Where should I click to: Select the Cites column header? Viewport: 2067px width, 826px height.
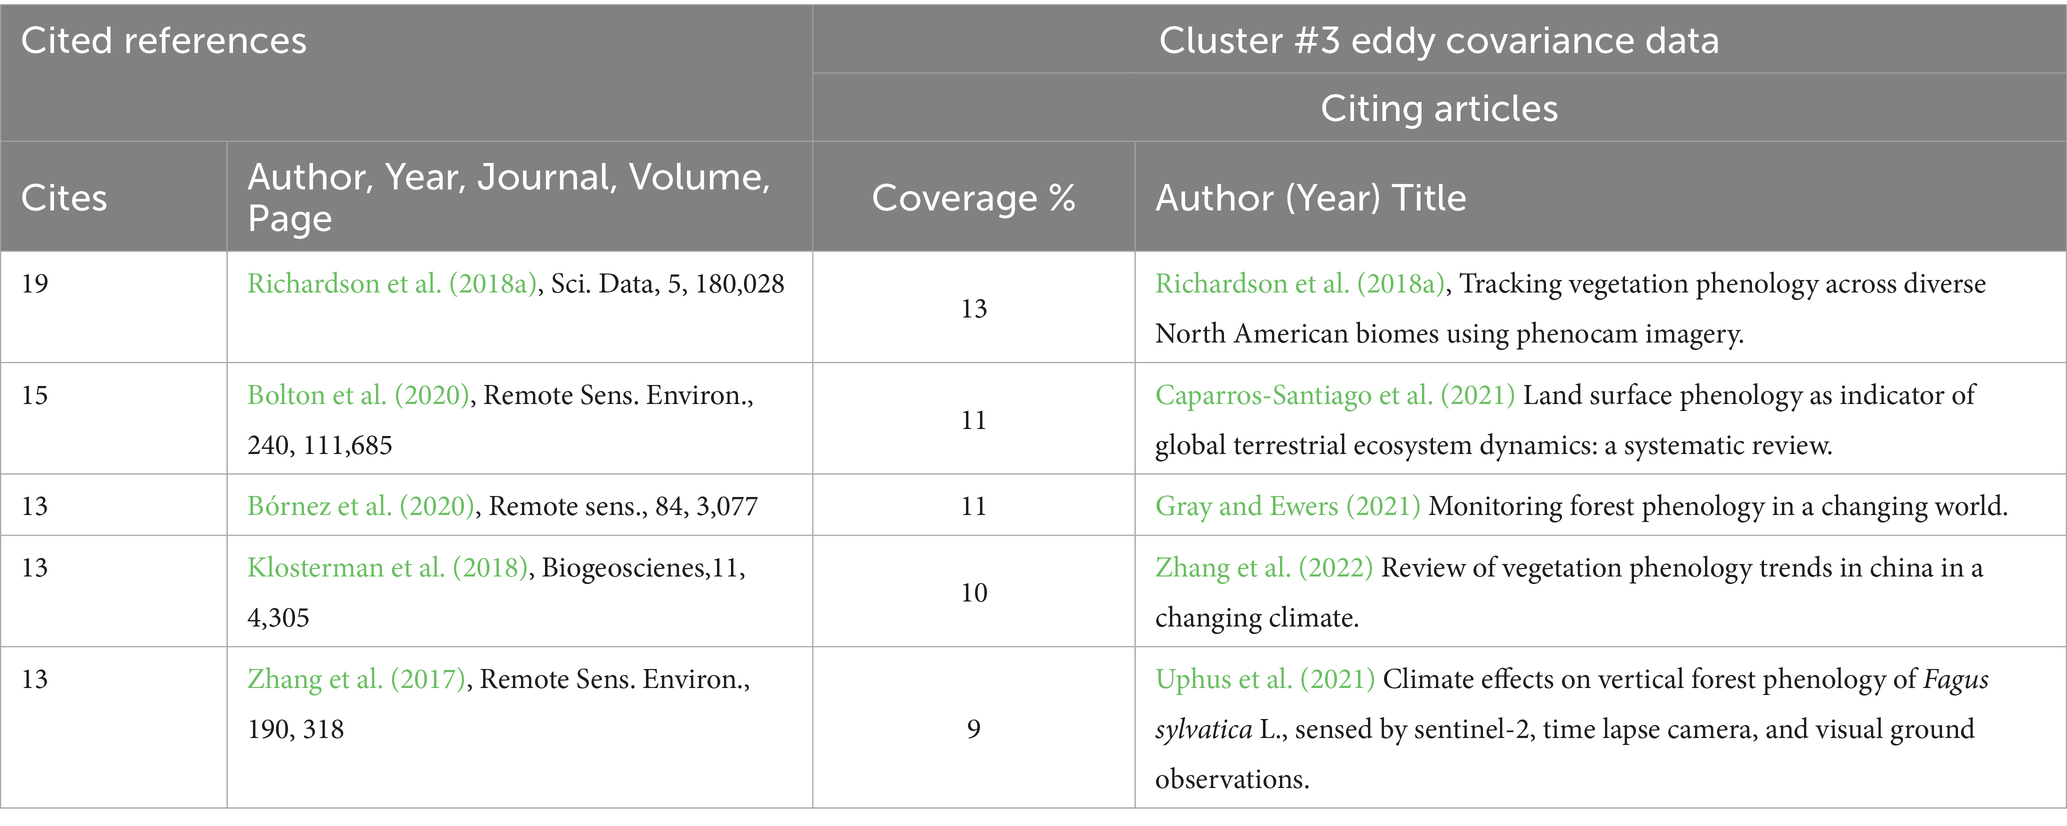tap(64, 197)
